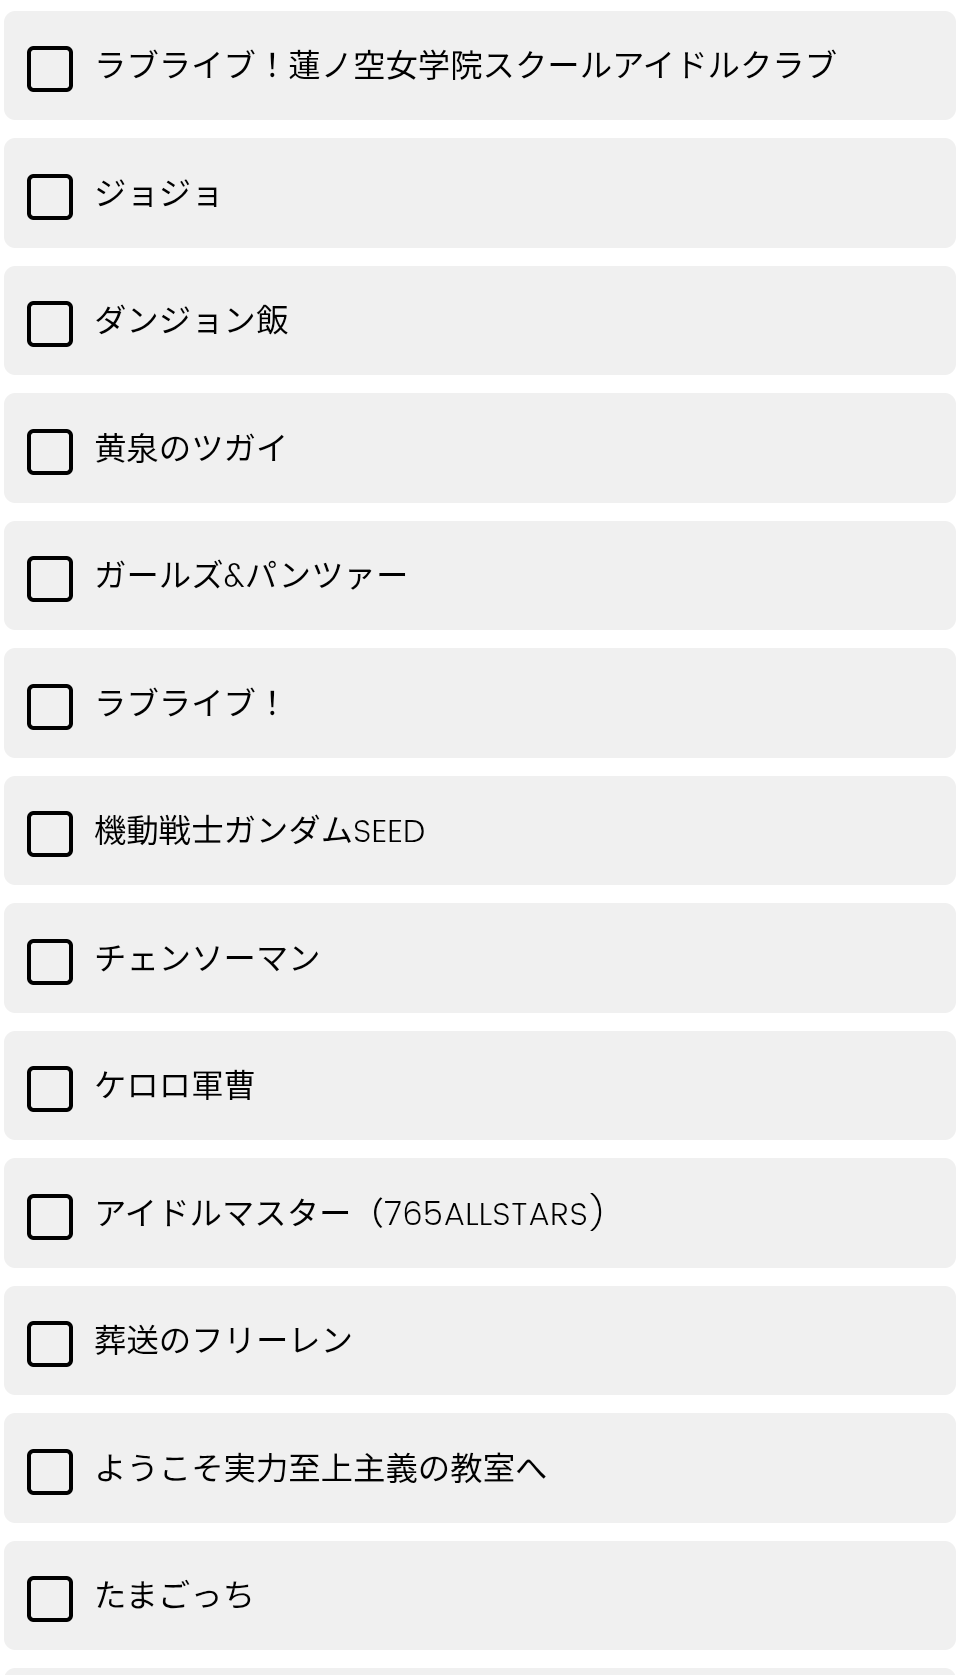Tick the たまごっち checkbox
960x1675 pixels.
click(x=50, y=1598)
